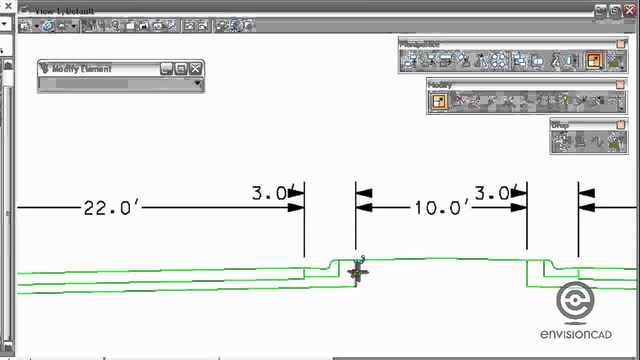Image resolution: width=640 pixels, height=360 pixels.
Task: Expand the View Attributes dropdown arrow
Action: coord(36,26)
